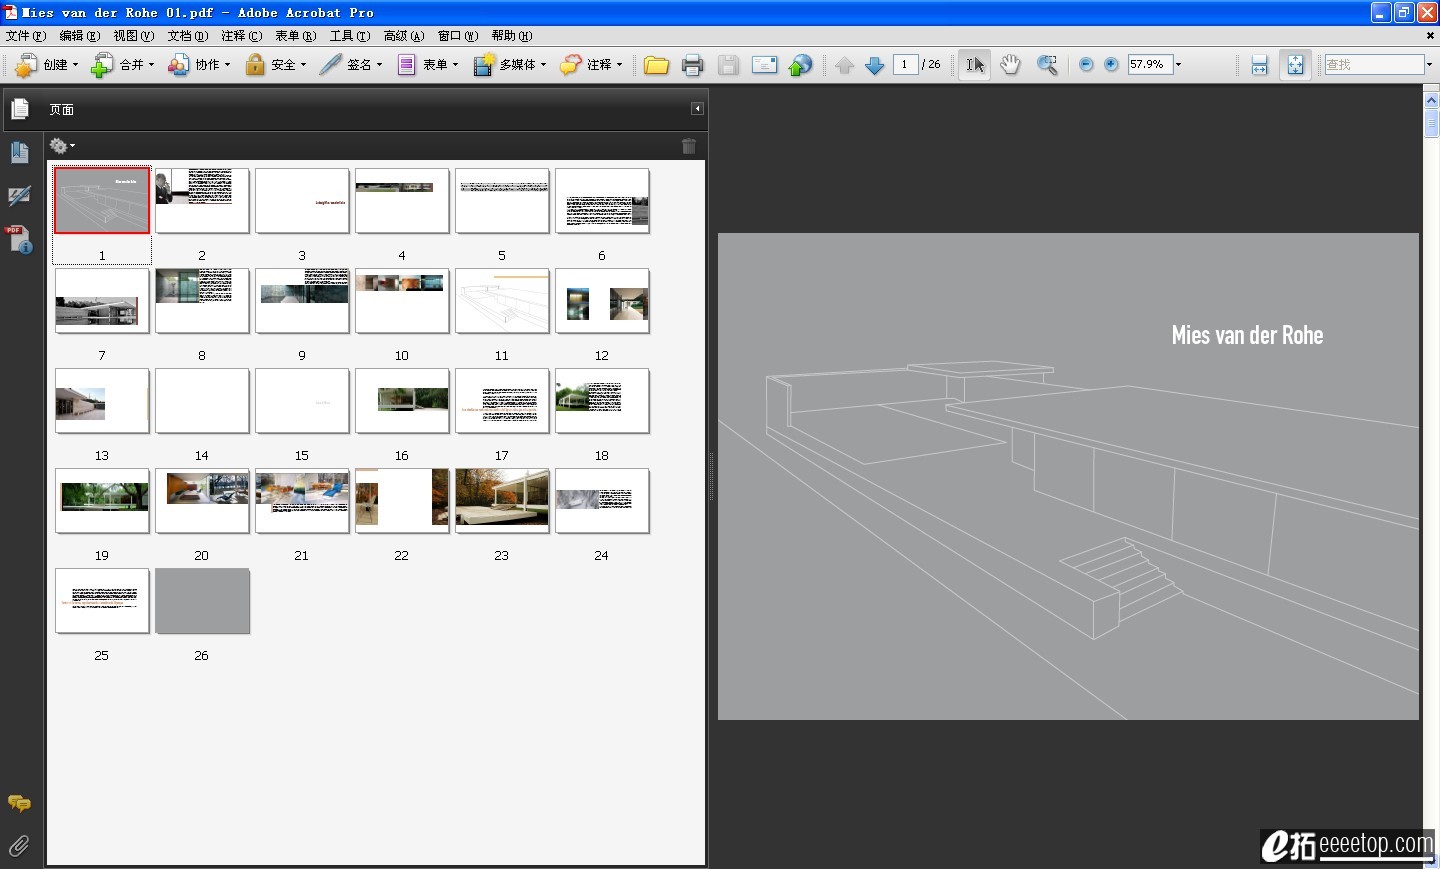
Task: Open zoom percentage dropdown arrow
Action: (x=1178, y=65)
